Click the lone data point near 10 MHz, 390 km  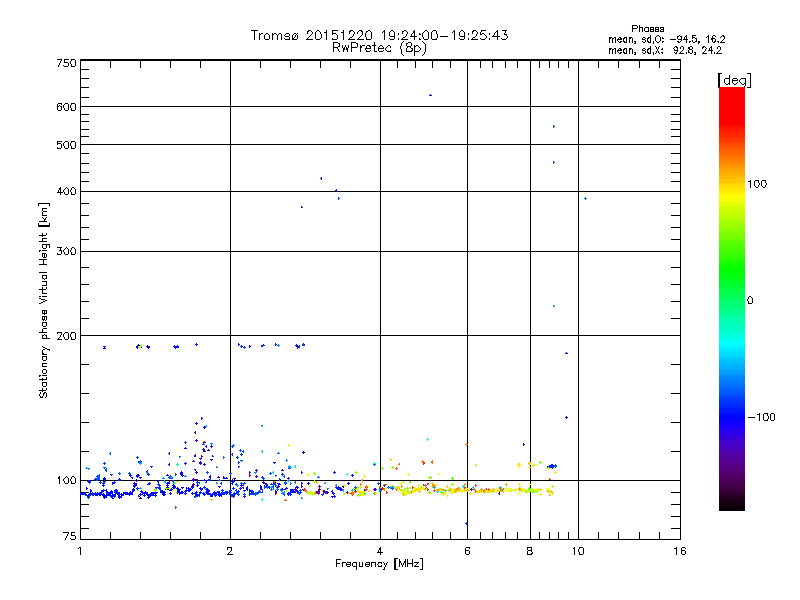[585, 198]
